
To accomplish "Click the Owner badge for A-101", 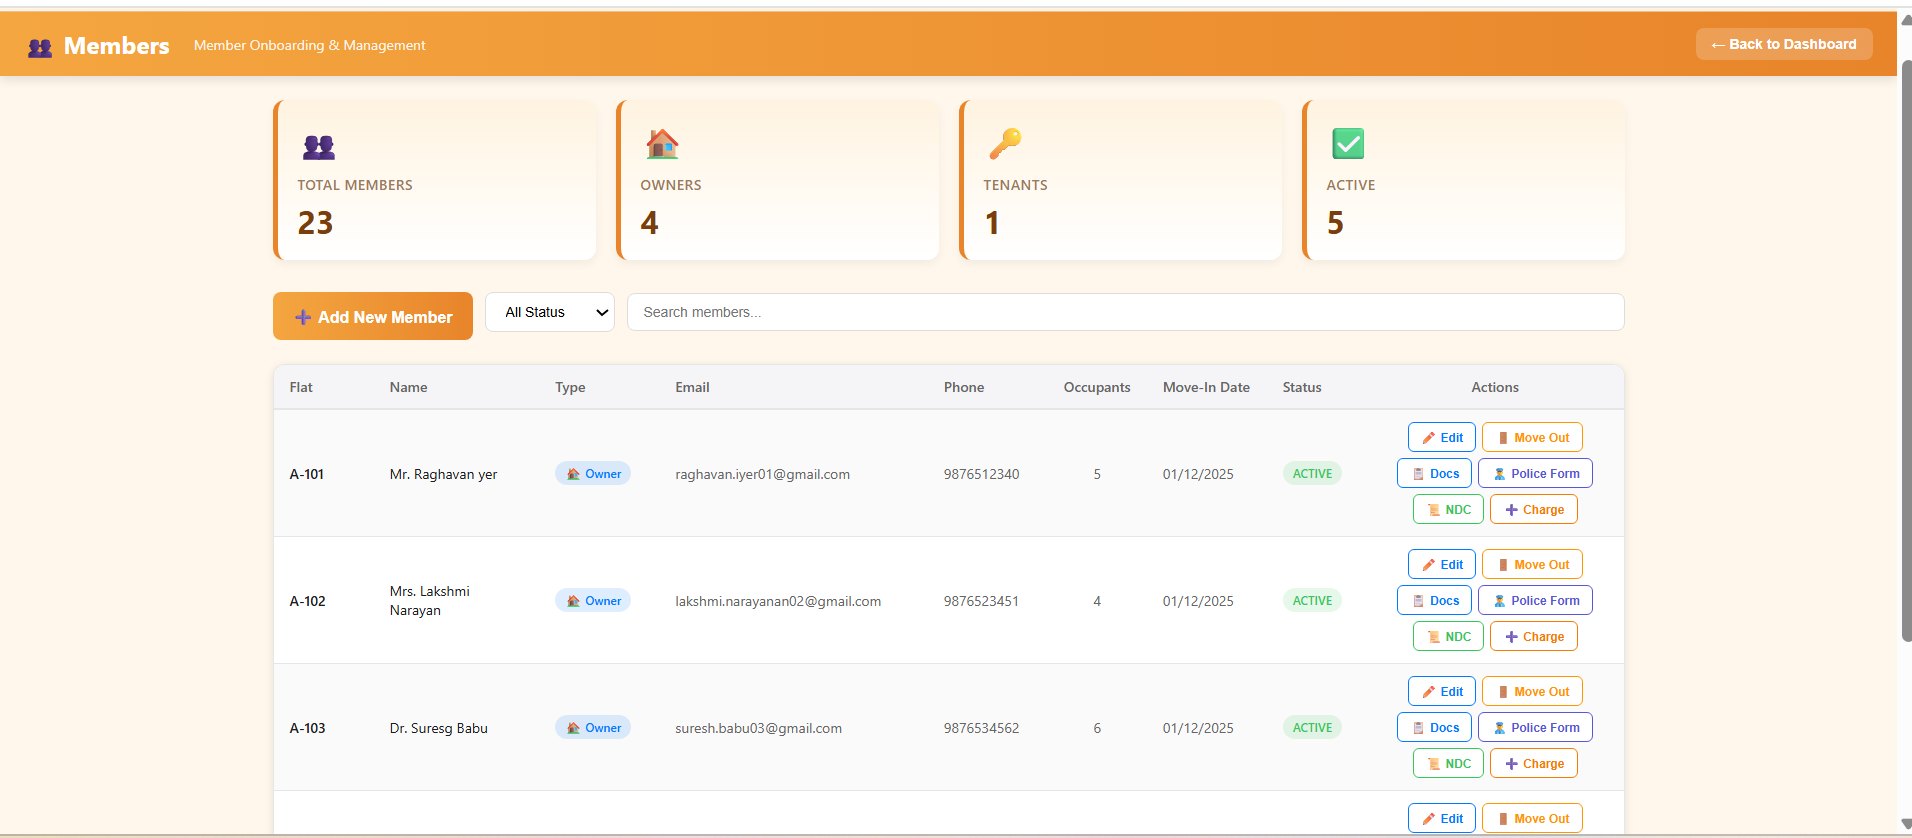I will (x=593, y=474).
